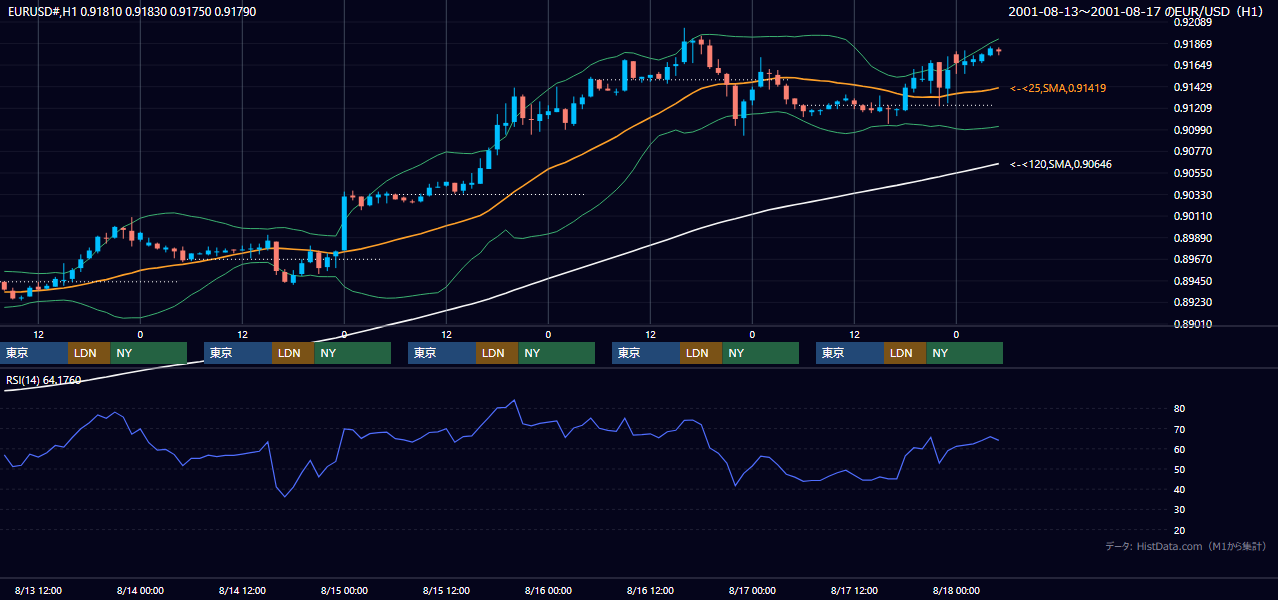Click the 8/15 12:00 date label
The height and width of the screenshot is (600, 1278).
click(x=447, y=590)
